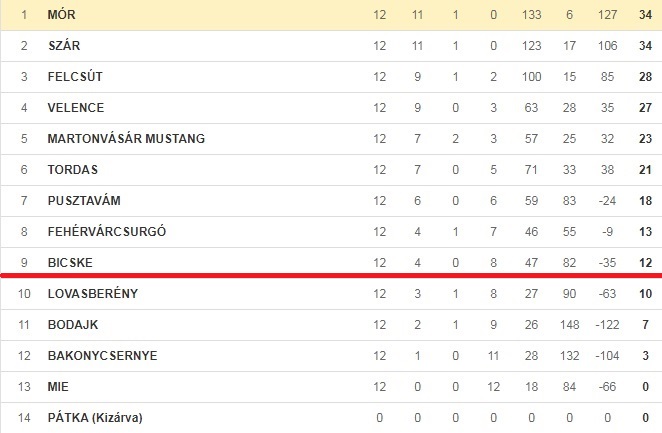The height and width of the screenshot is (433, 662).
Task: Click the TORDAS team name
Action: tap(73, 170)
